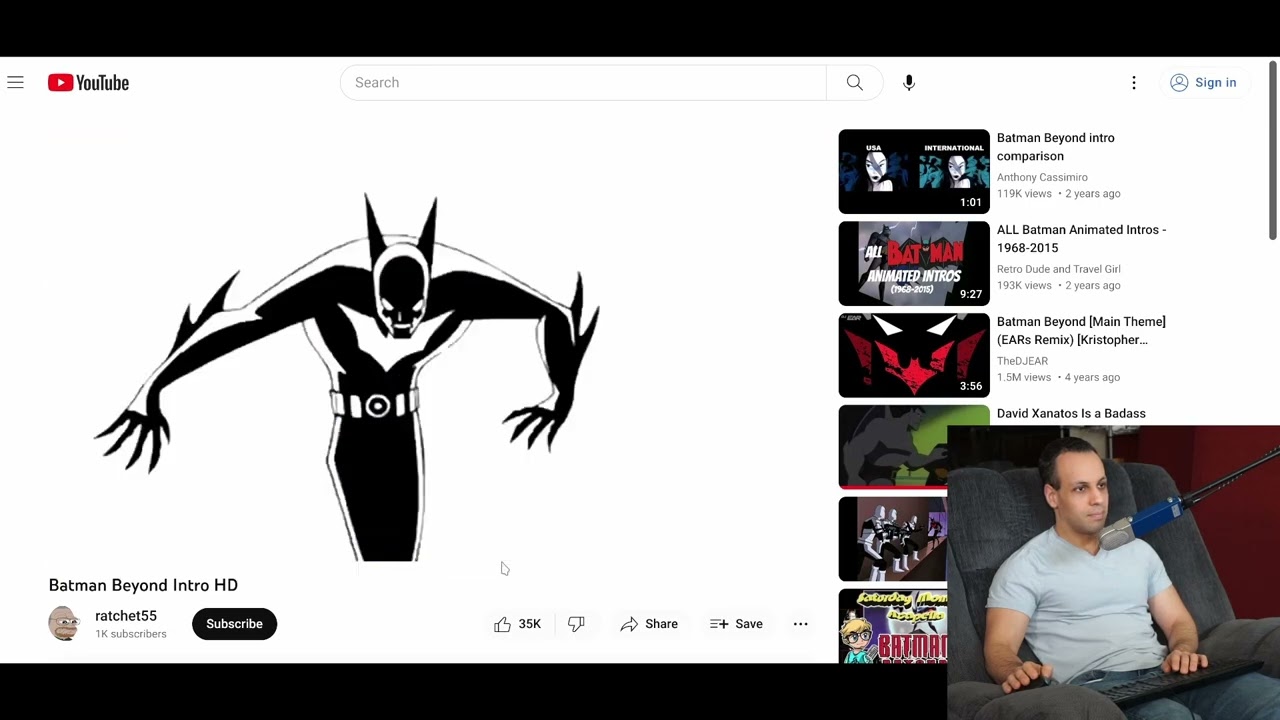Open the three-dot settings menu in header
Screen dimensions: 1280x720
(x=1134, y=83)
